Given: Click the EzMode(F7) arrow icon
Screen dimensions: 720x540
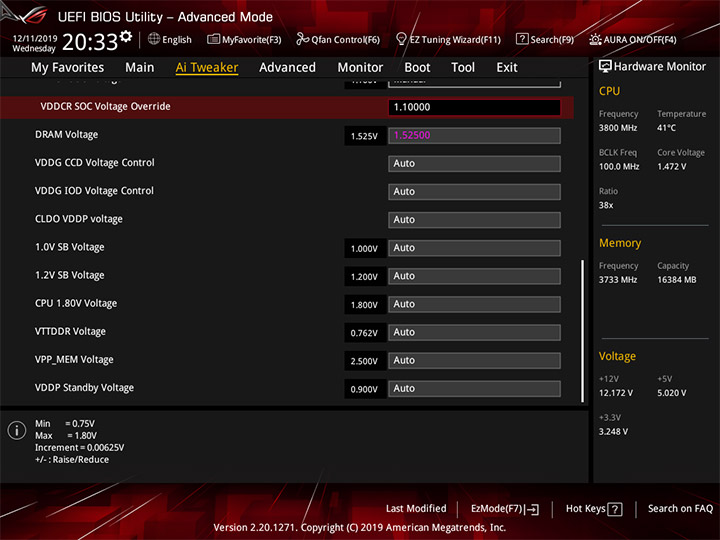Looking at the screenshot, I should click(532, 509).
